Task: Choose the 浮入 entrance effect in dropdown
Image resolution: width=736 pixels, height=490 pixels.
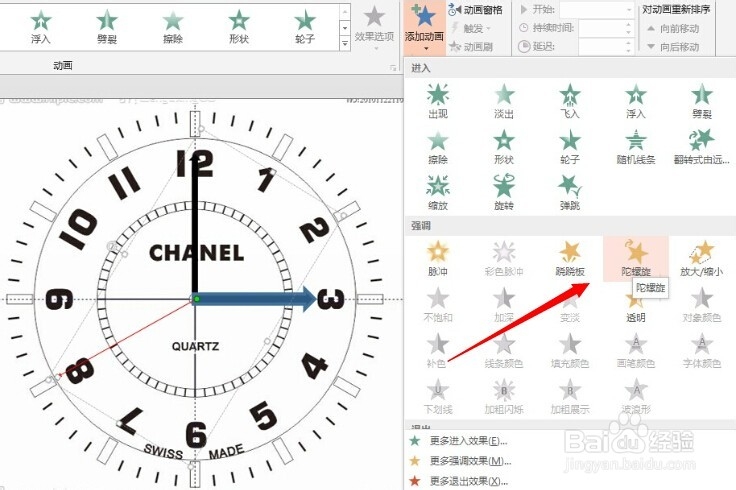Action: pos(636,101)
